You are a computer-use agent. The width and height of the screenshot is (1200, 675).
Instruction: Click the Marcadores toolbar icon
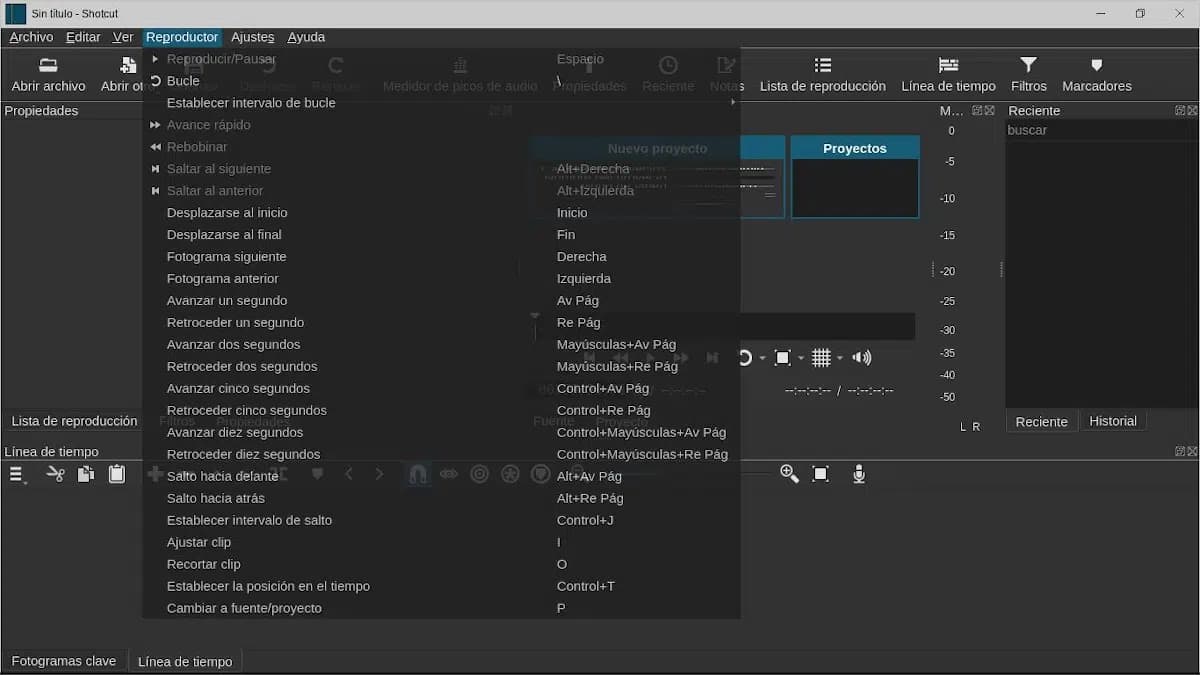[x=1096, y=65]
